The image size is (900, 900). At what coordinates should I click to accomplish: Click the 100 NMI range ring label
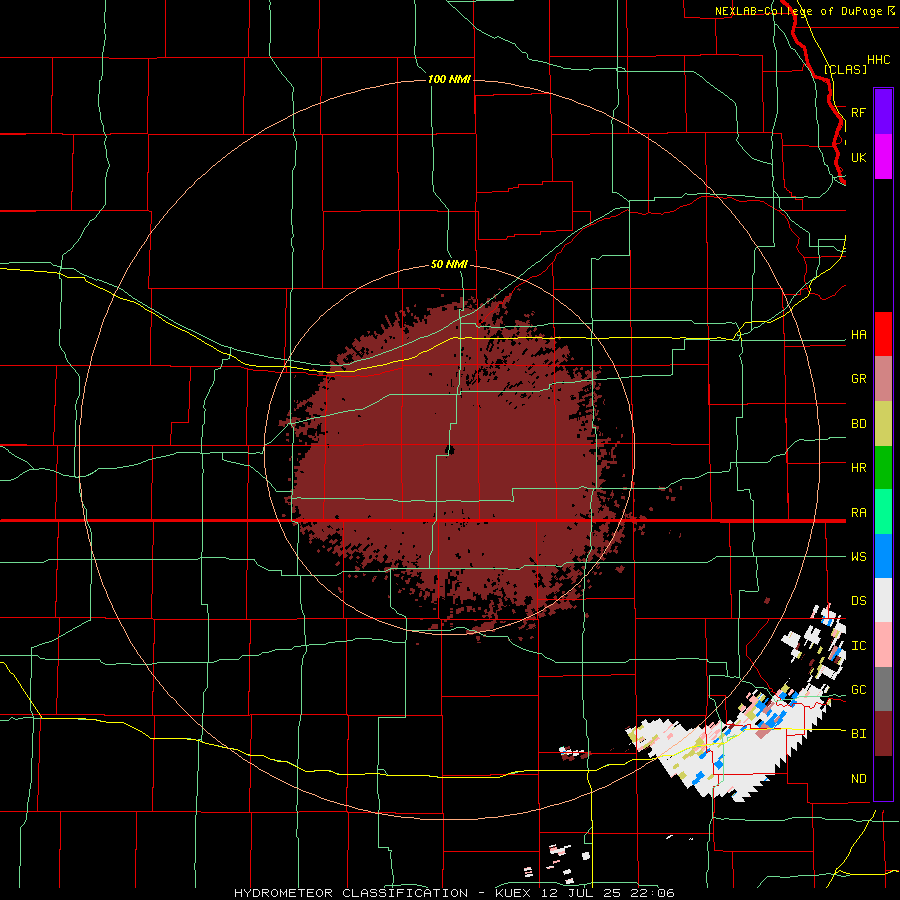pos(449,79)
